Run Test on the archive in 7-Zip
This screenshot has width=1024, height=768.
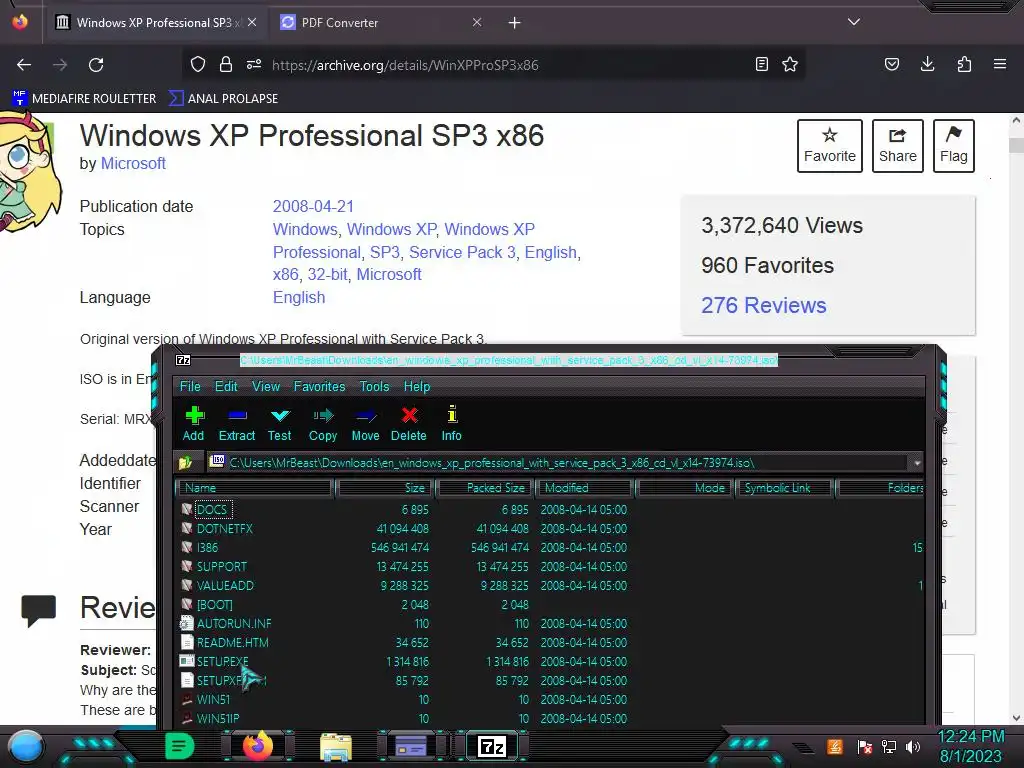pos(280,424)
